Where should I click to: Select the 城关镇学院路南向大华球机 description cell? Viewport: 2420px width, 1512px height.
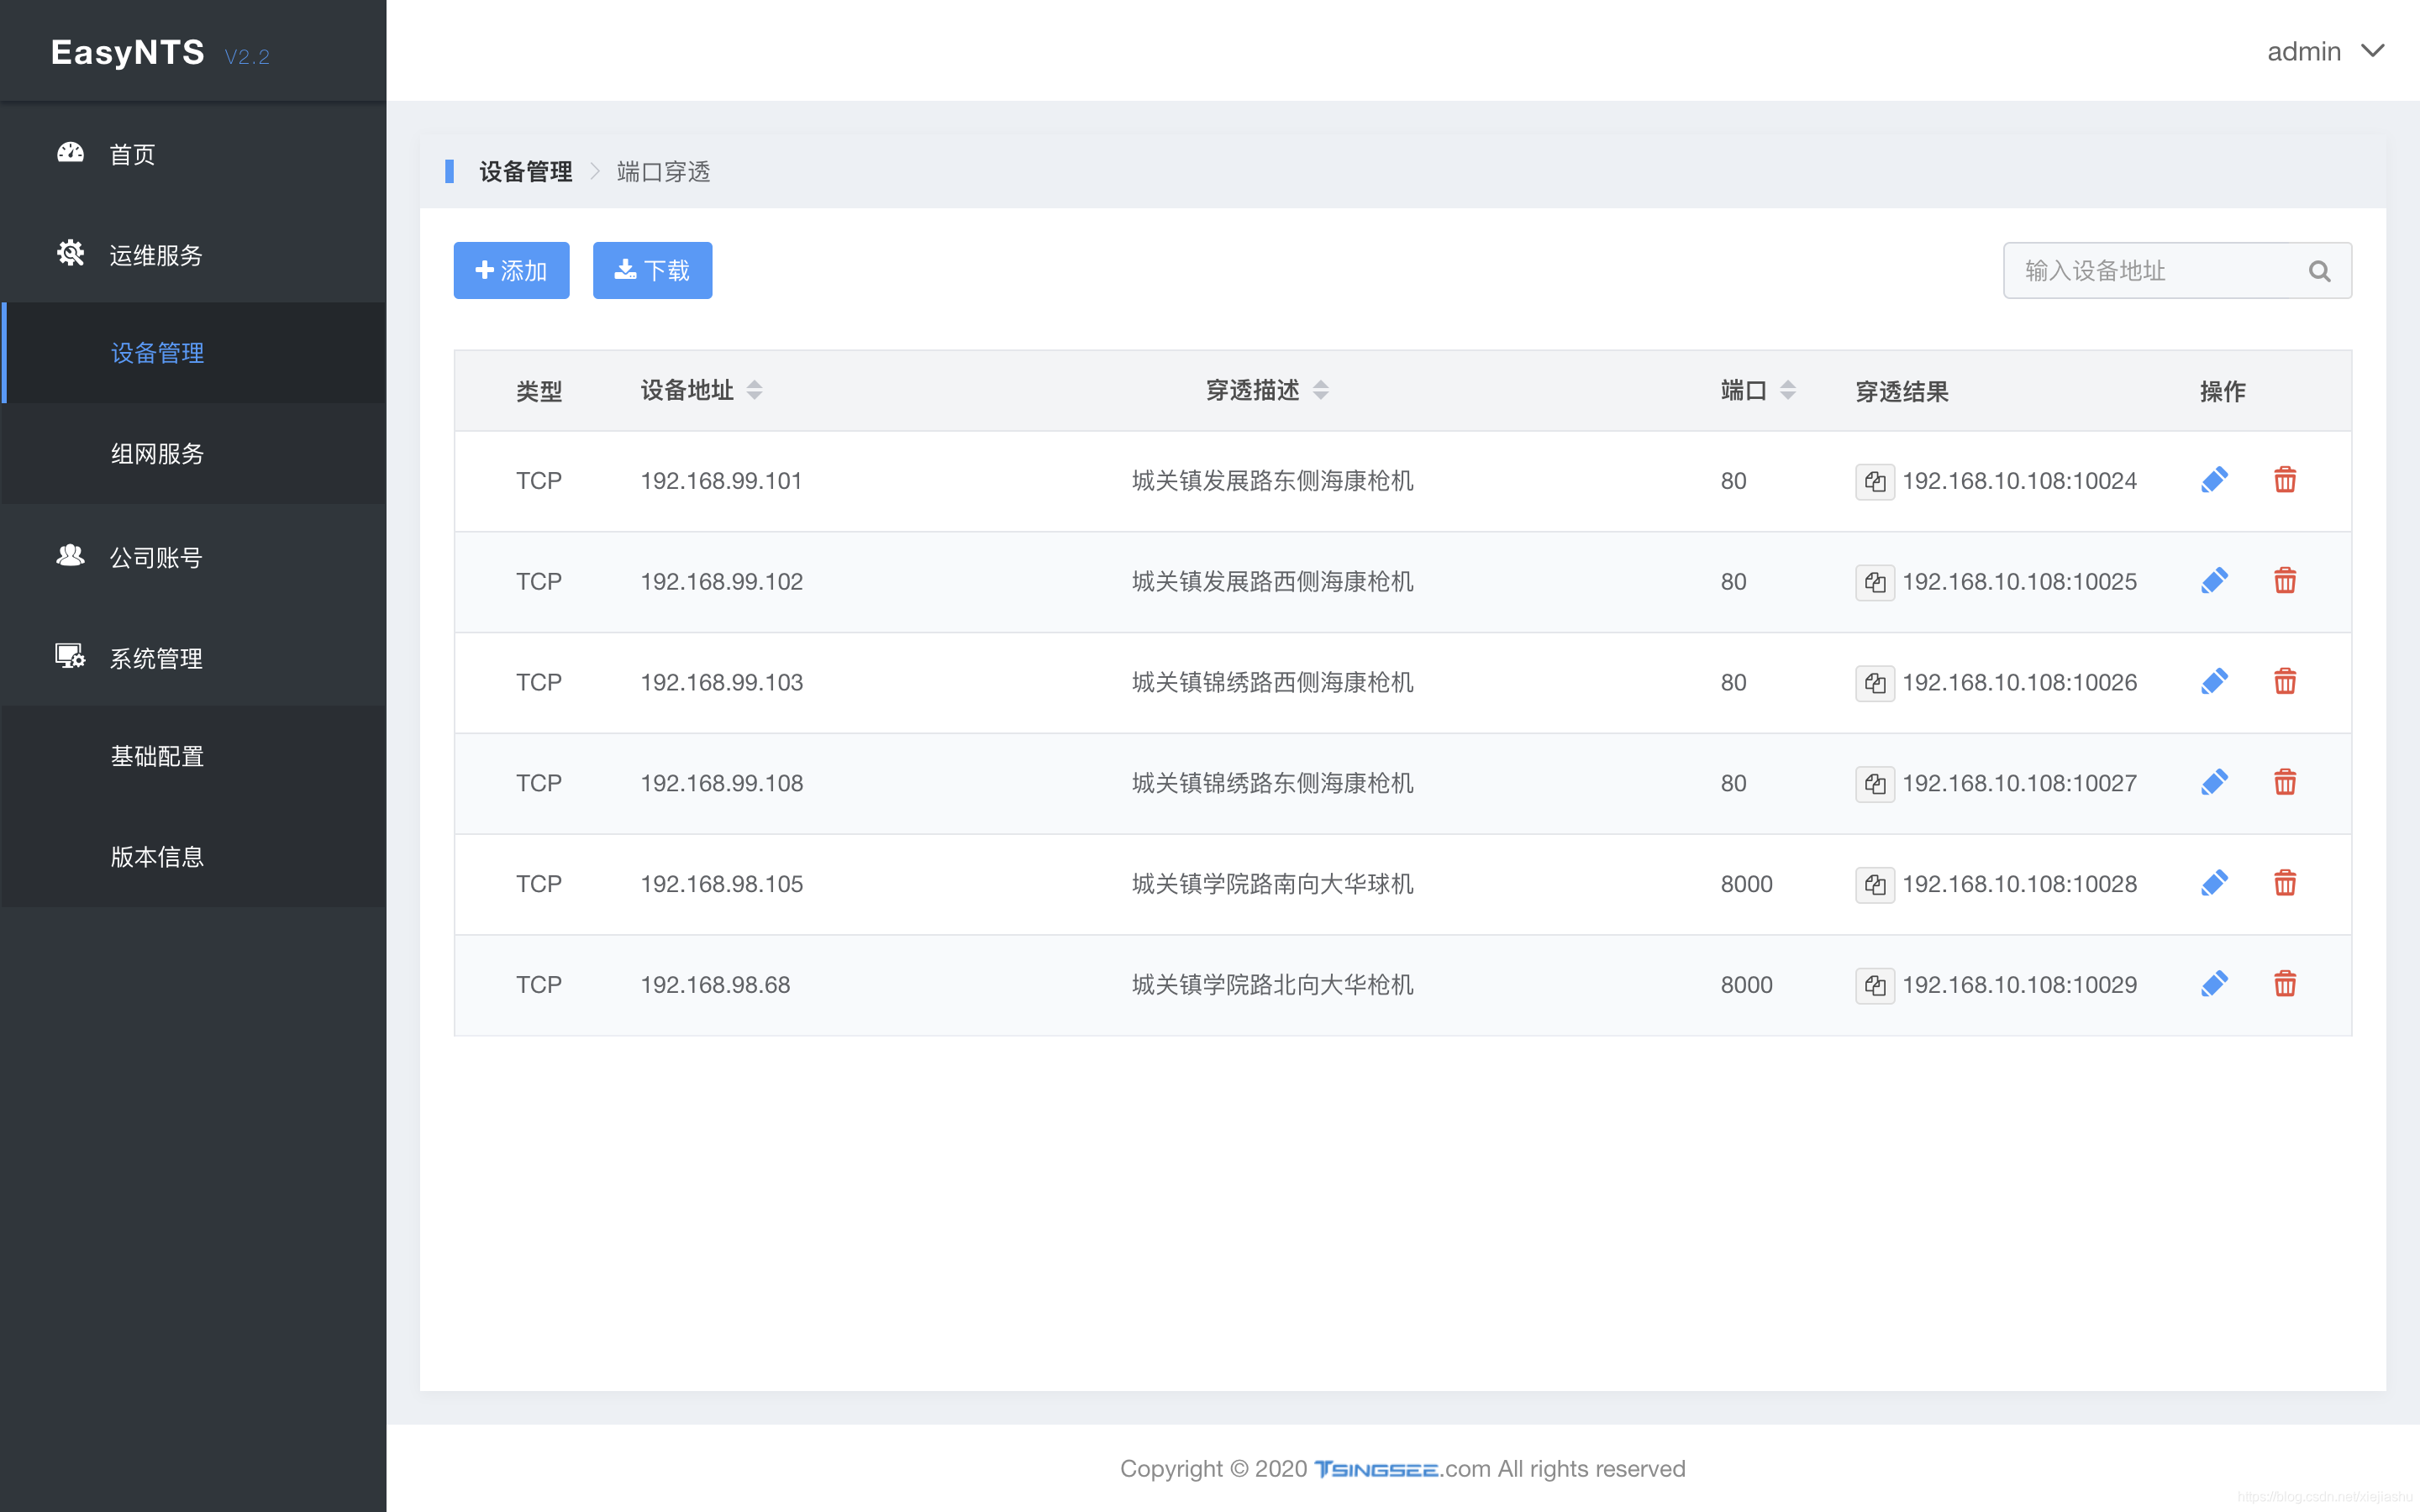pos(1272,884)
